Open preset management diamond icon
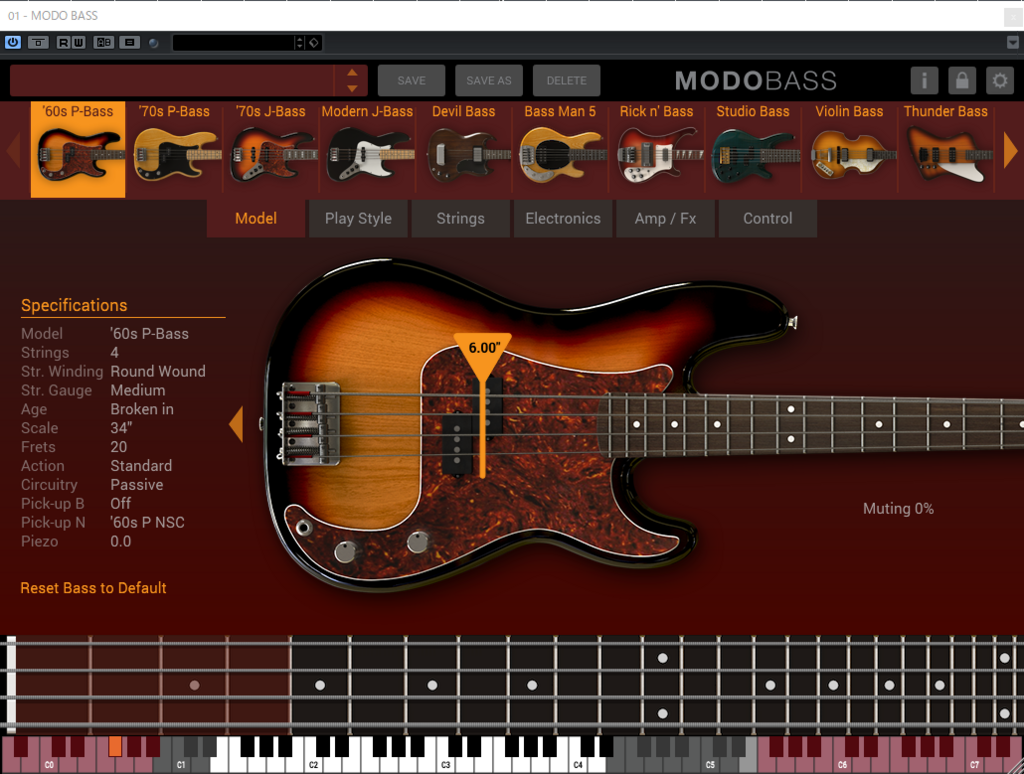The image size is (1024, 774). (x=314, y=42)
